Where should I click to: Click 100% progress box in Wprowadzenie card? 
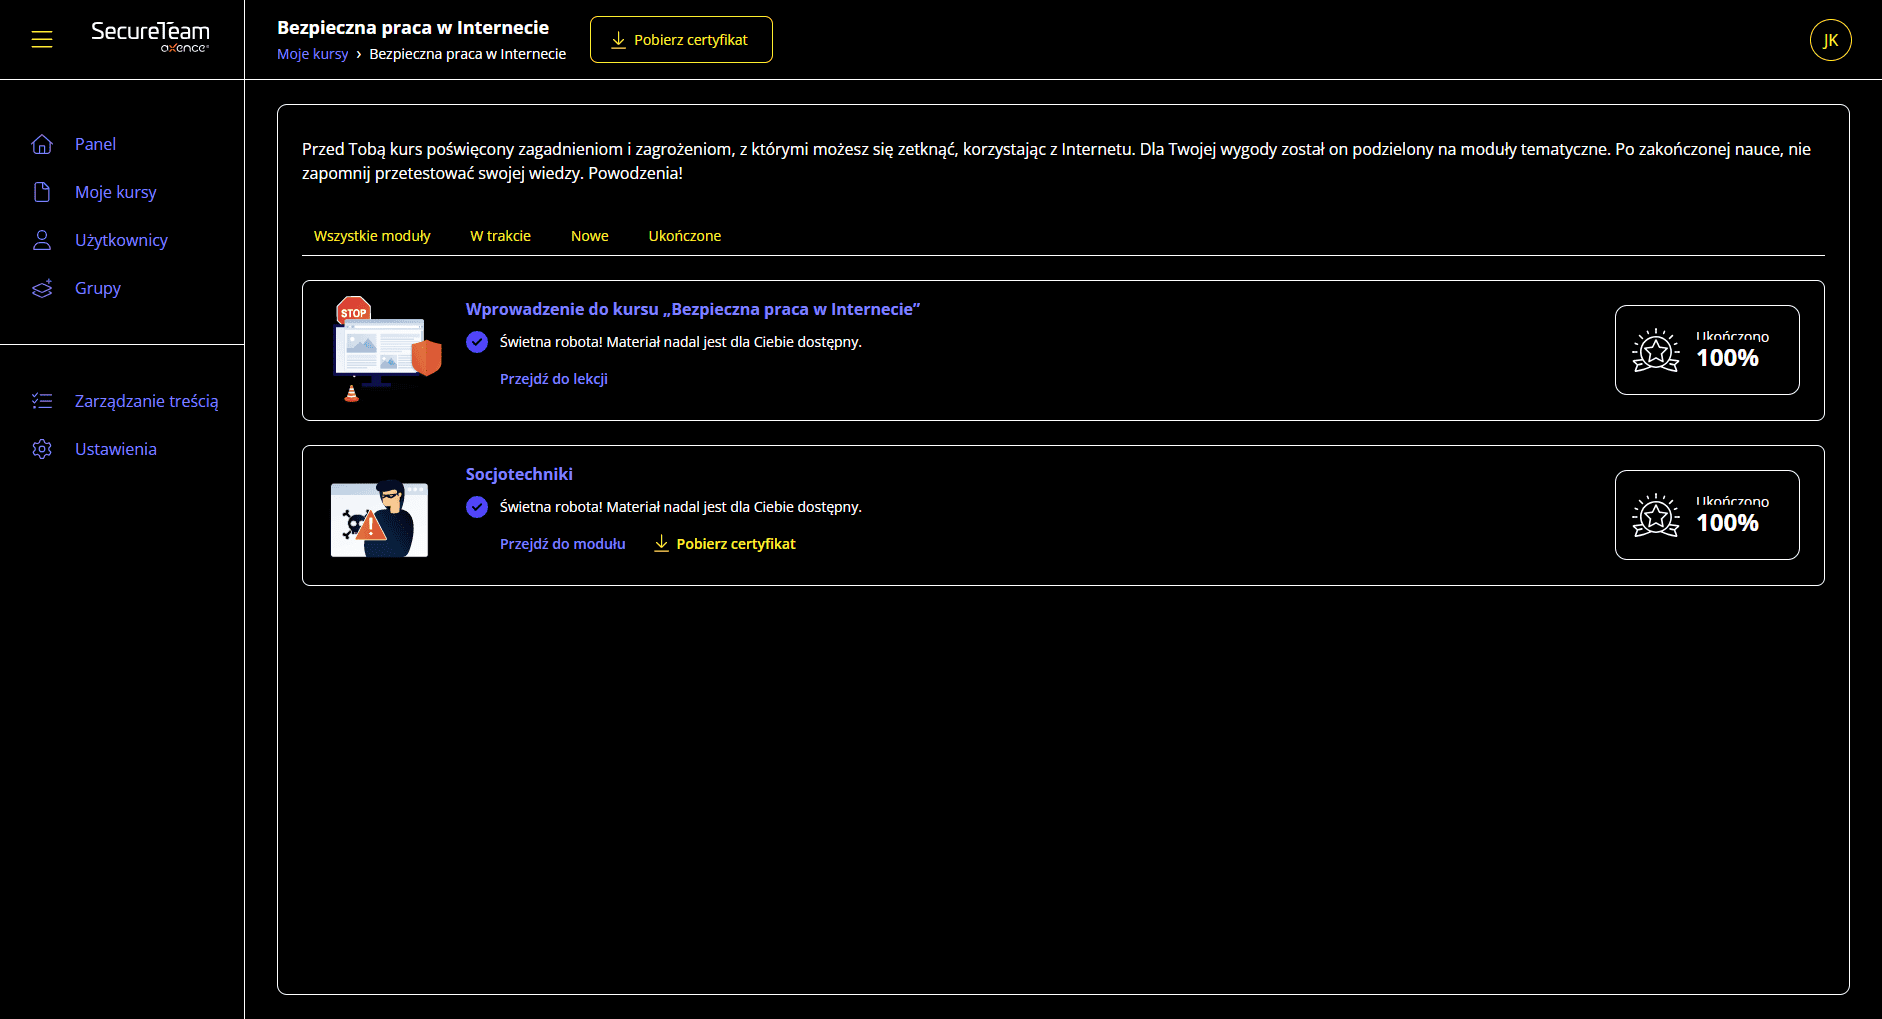[x=1707, y=350]
